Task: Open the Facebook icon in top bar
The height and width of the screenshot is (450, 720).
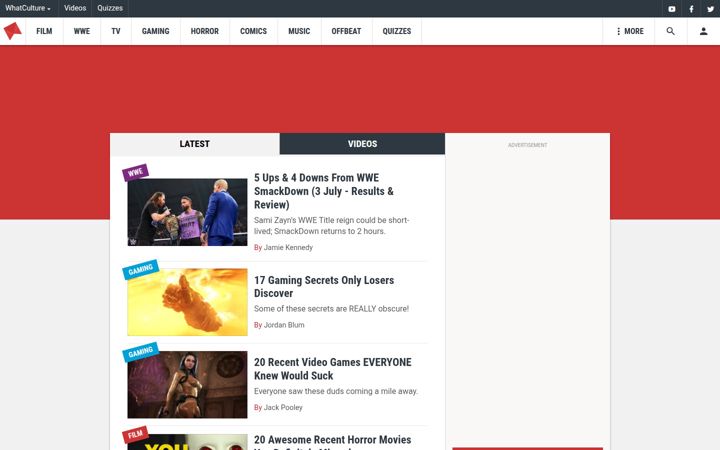Action: click(691, 9)
